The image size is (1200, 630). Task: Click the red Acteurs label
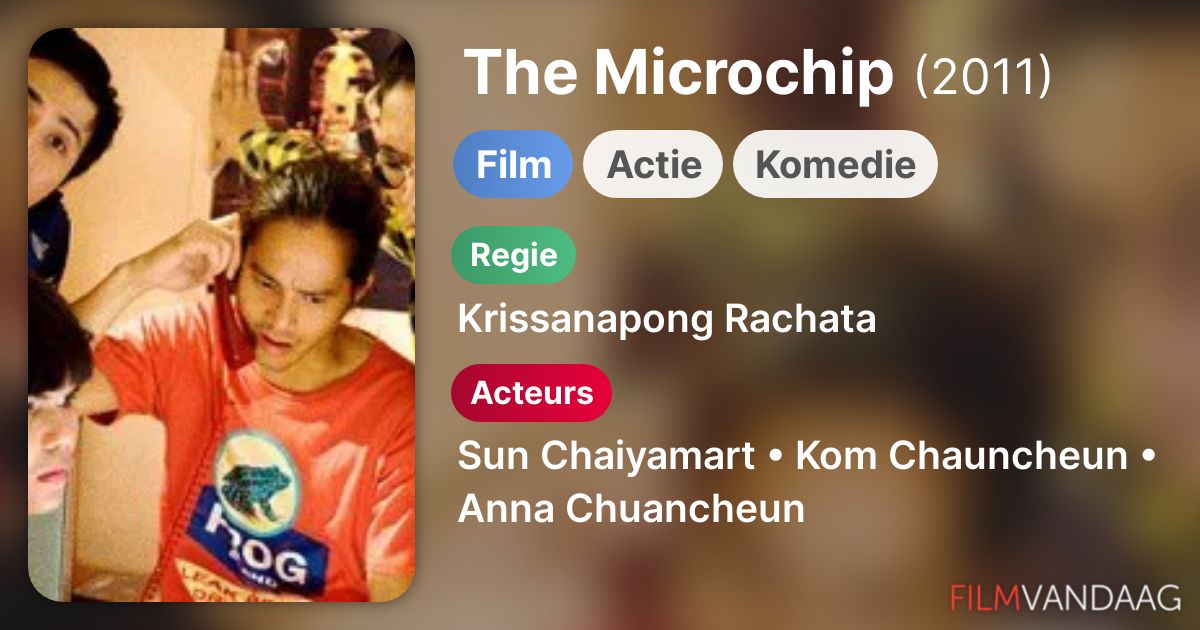click(532, 393)
